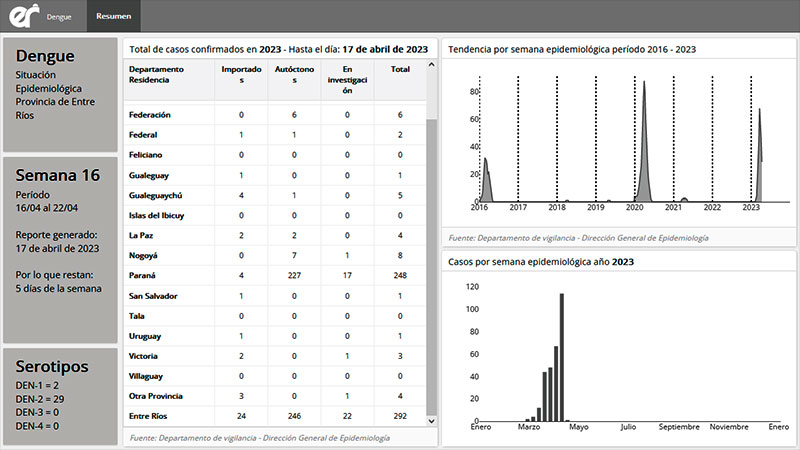The height and width of the screenshot is (450, 800).
Task: Click the Departamento Residencia column header
Action: click(x=156, y=75)
